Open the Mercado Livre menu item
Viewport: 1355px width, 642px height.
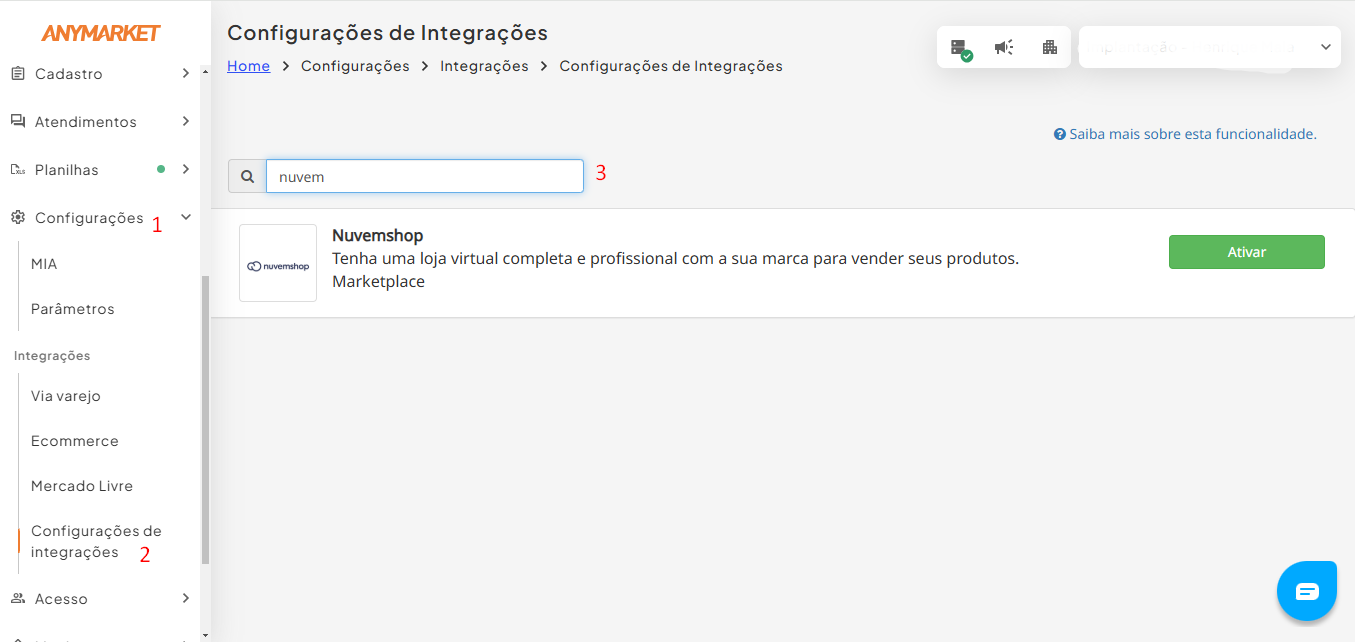coord(82,486)
